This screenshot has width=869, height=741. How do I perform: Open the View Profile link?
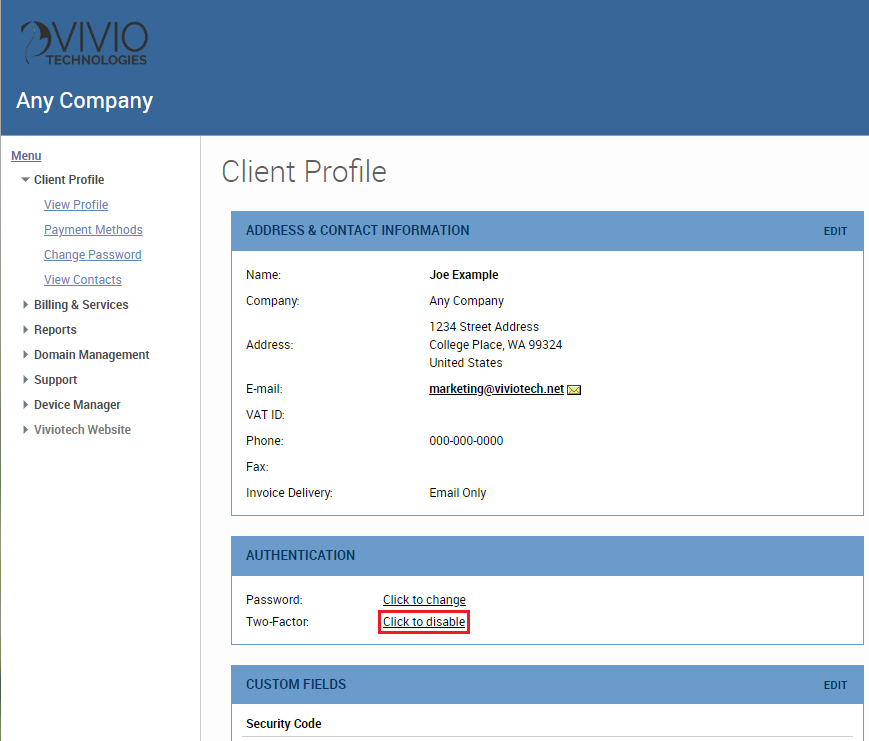pos(76,205)
